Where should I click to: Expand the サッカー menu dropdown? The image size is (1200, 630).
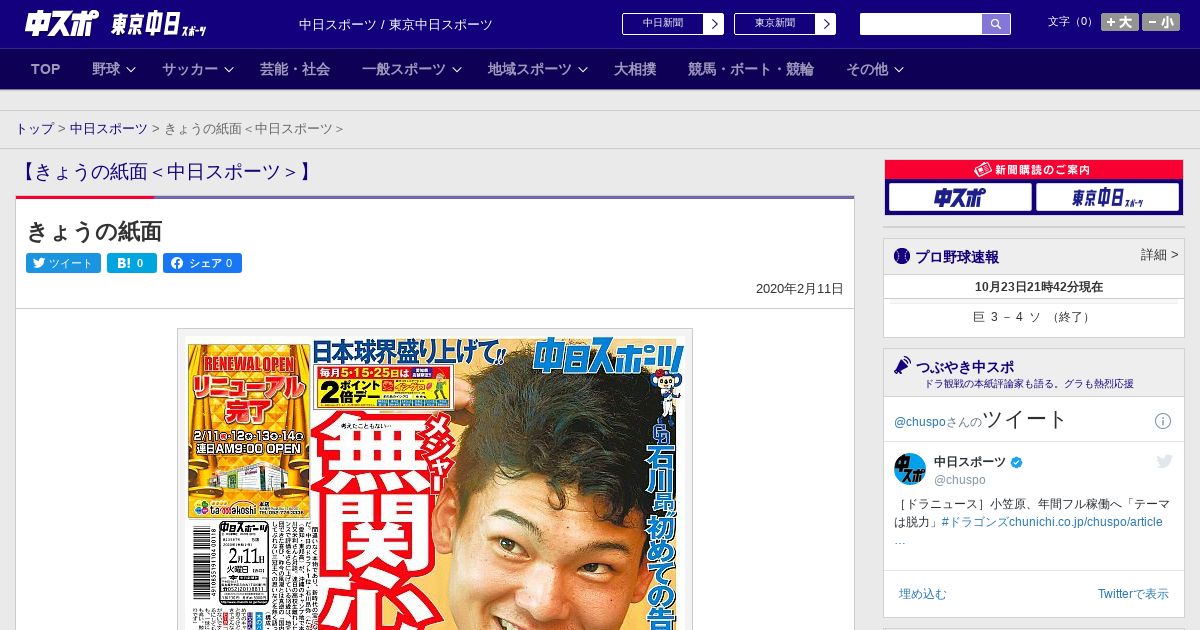(198, 69)
